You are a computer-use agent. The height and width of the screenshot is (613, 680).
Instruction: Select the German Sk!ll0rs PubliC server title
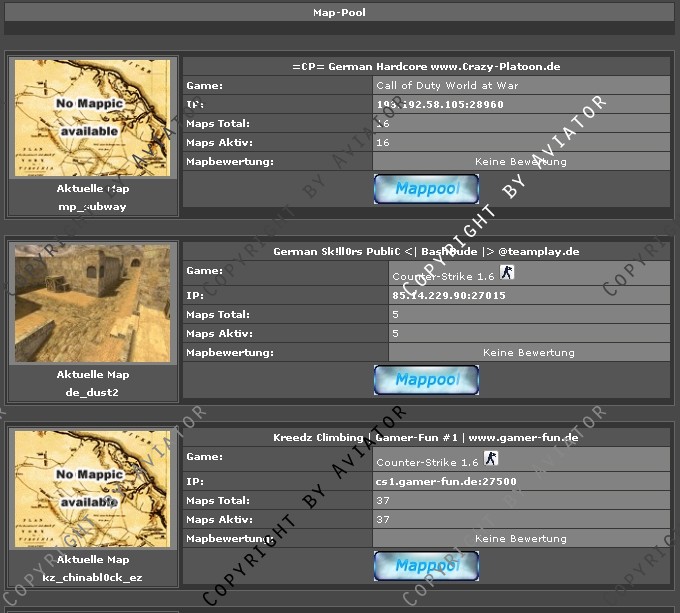[426, 252]
